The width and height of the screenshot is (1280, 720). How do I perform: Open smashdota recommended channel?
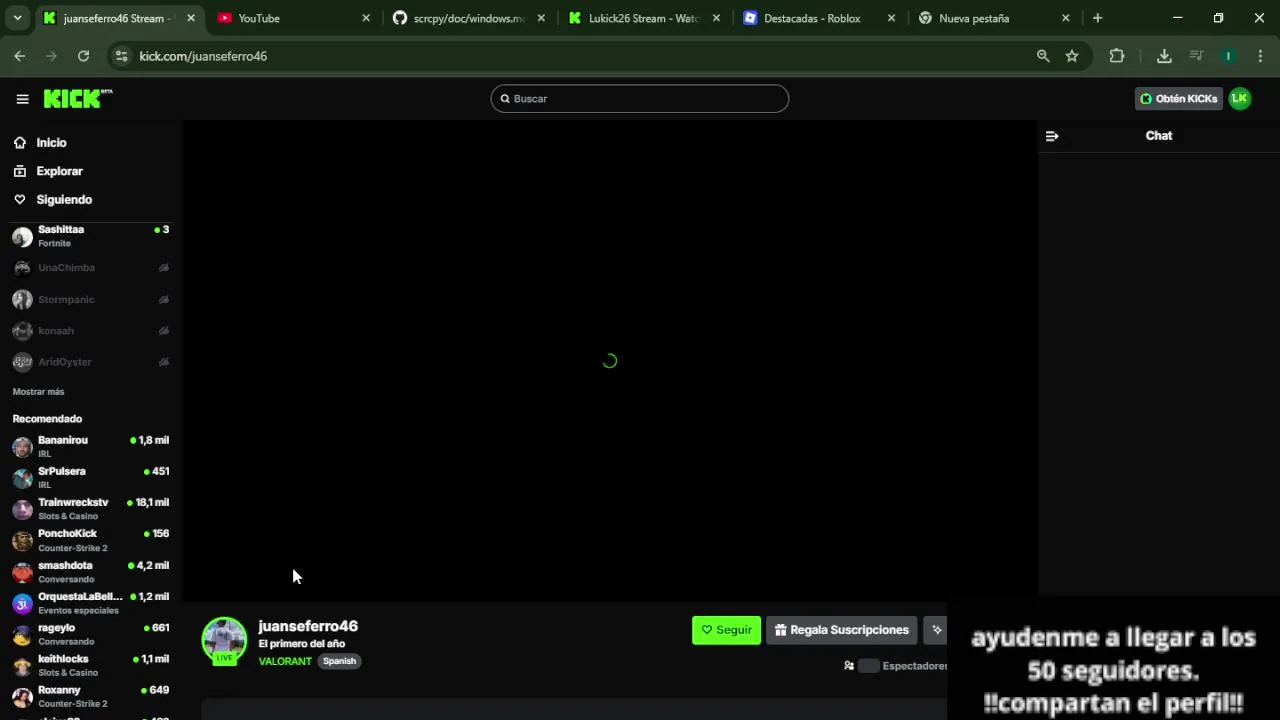[90, 571]
